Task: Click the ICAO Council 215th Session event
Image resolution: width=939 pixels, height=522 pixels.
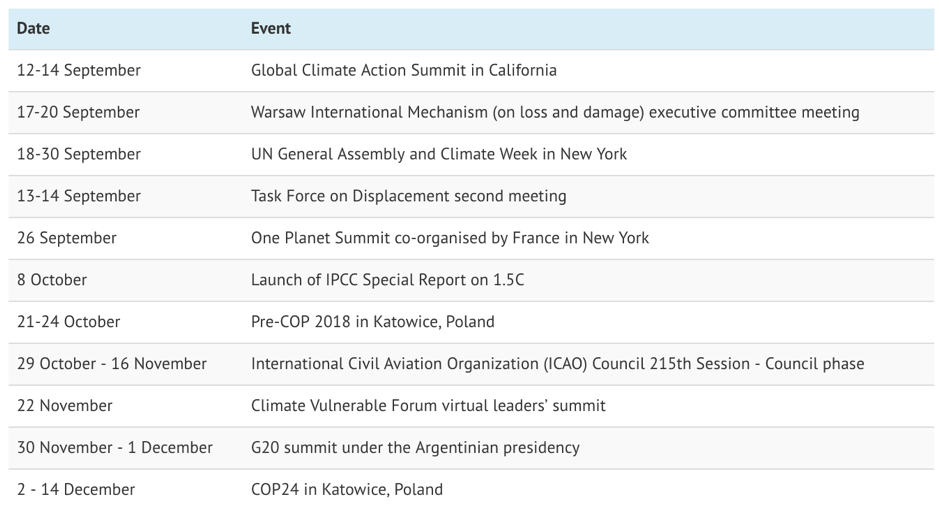Action: tap(557, 364)
